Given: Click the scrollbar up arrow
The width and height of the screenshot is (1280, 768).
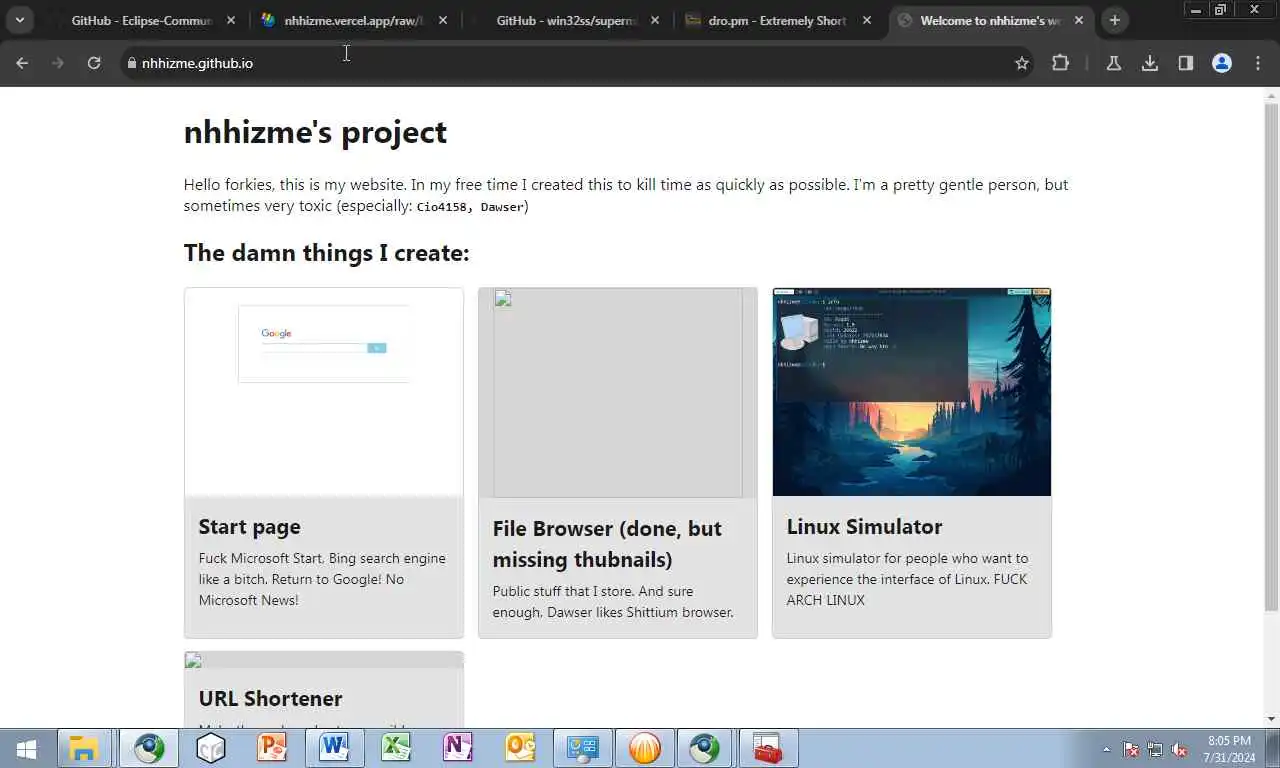Looking at the screenshot, I should 1272,95.
